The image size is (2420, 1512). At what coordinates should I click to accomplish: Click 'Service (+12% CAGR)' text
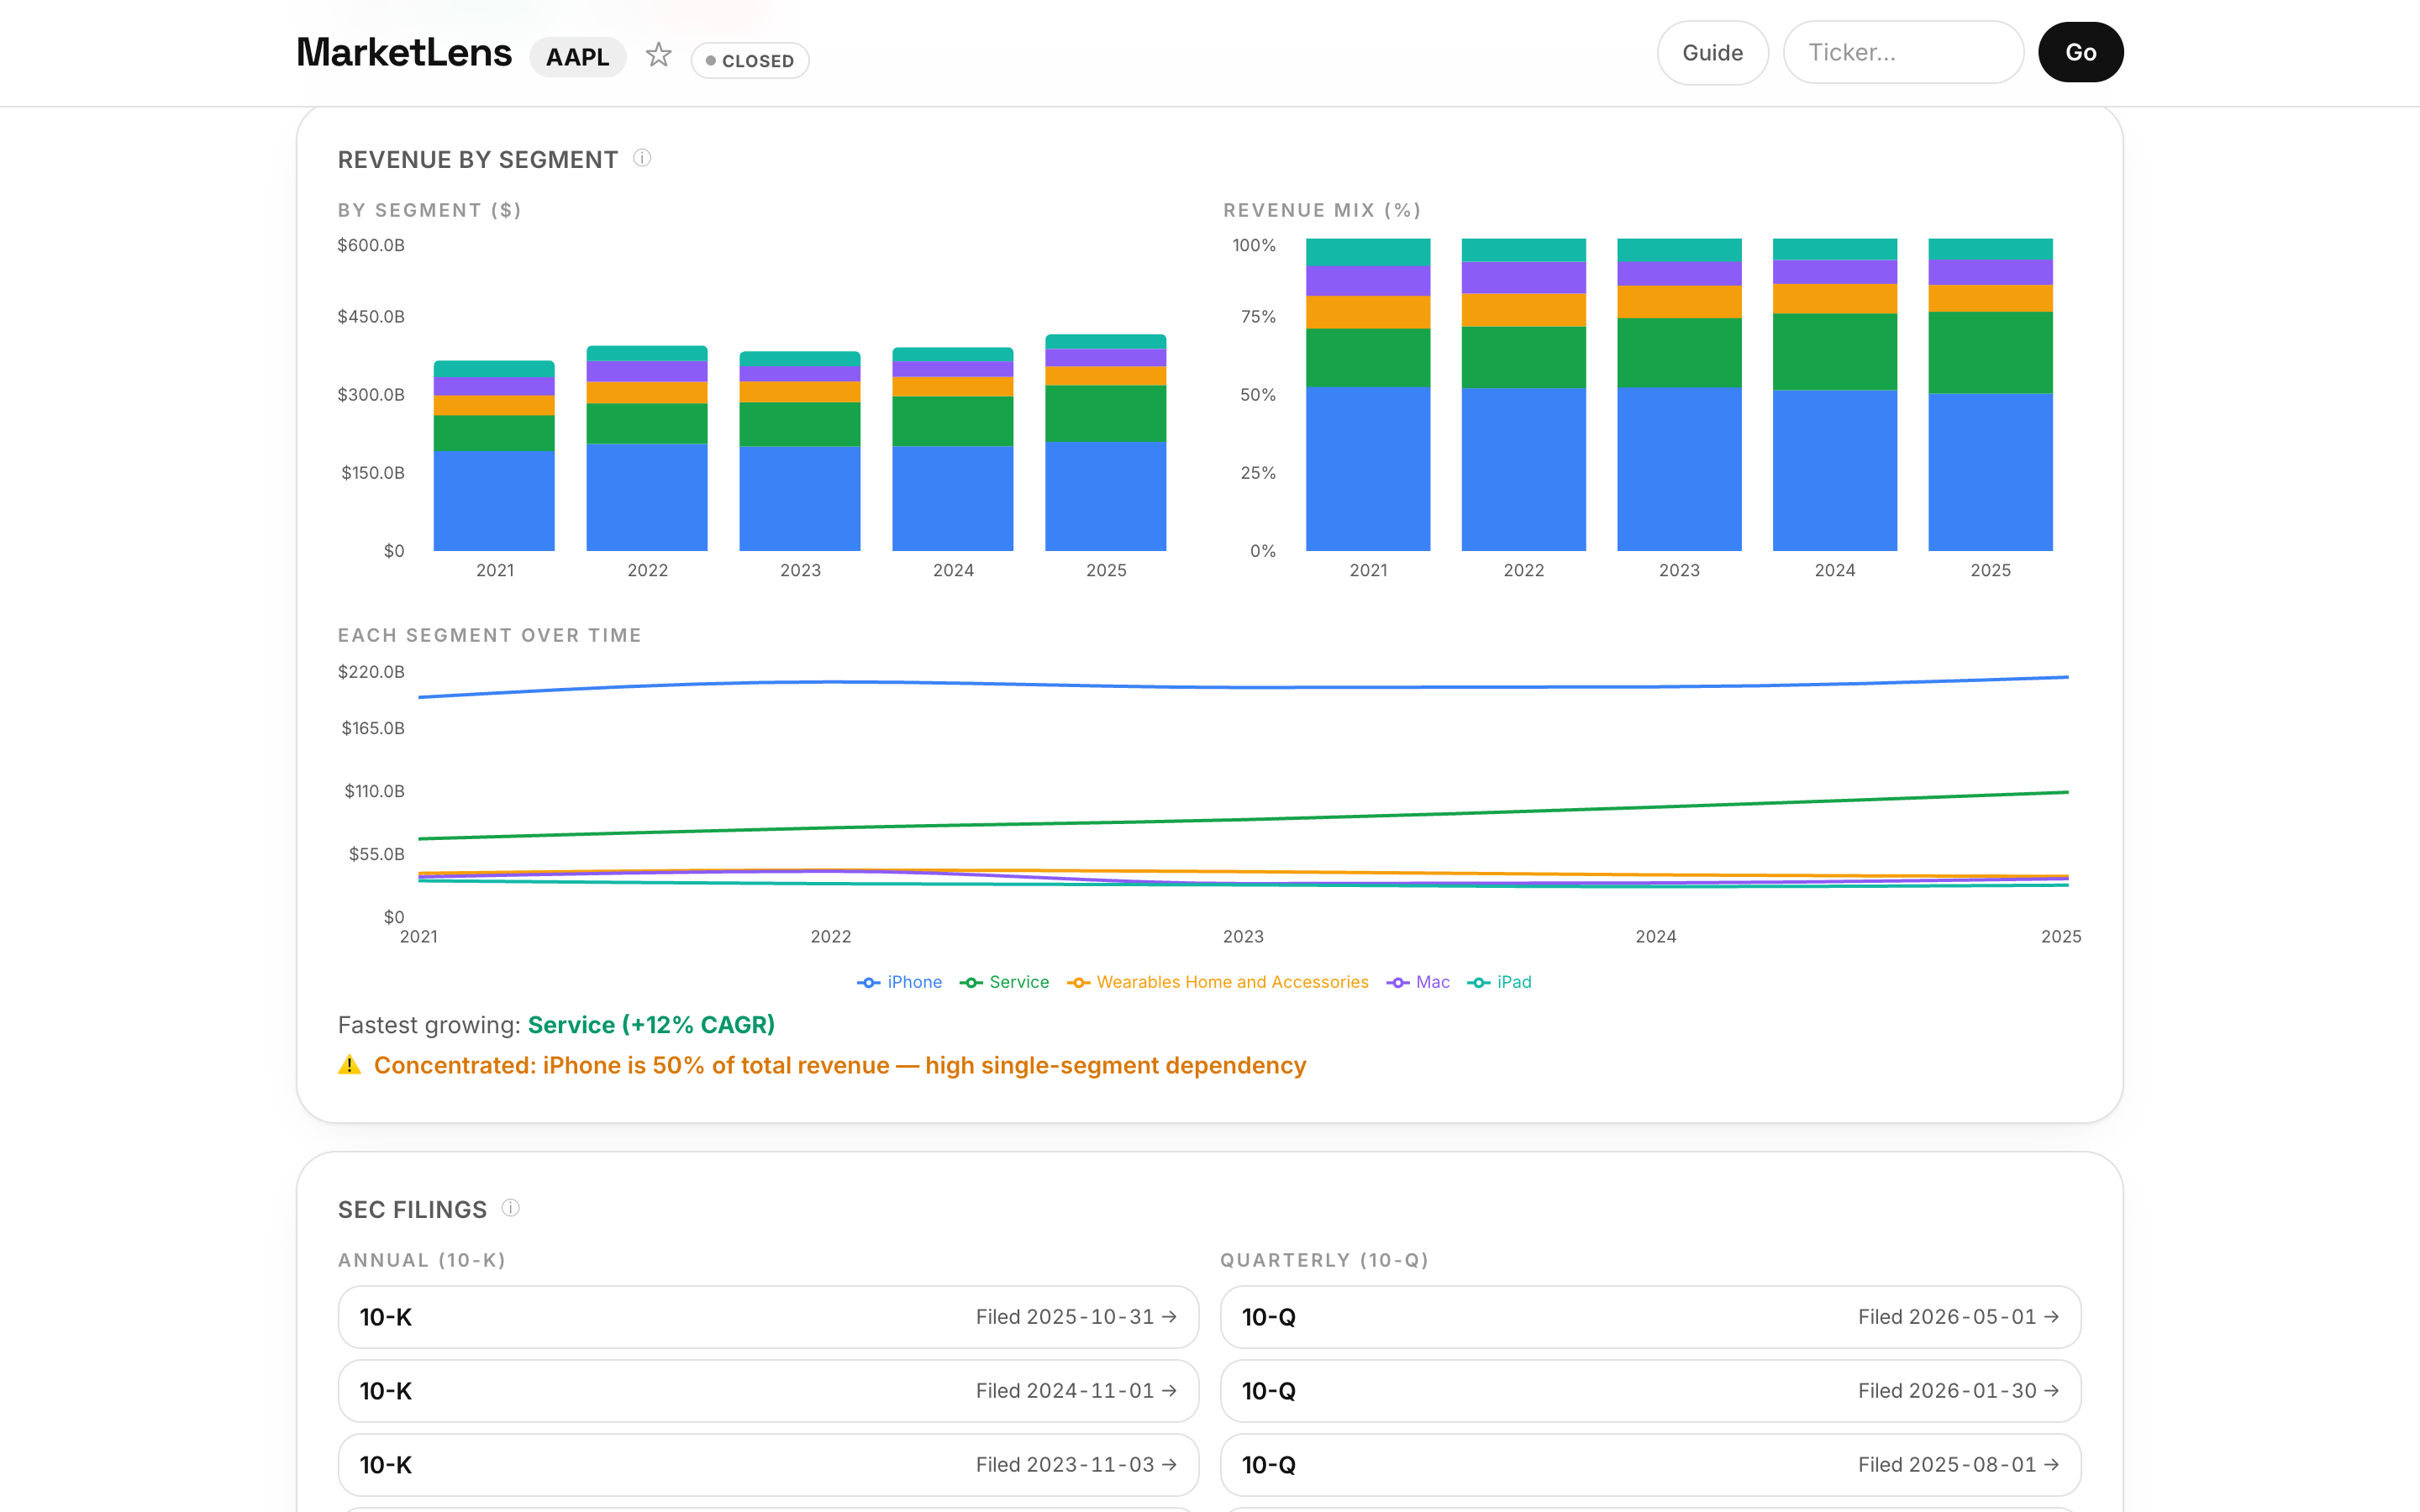coord(651,1025)
